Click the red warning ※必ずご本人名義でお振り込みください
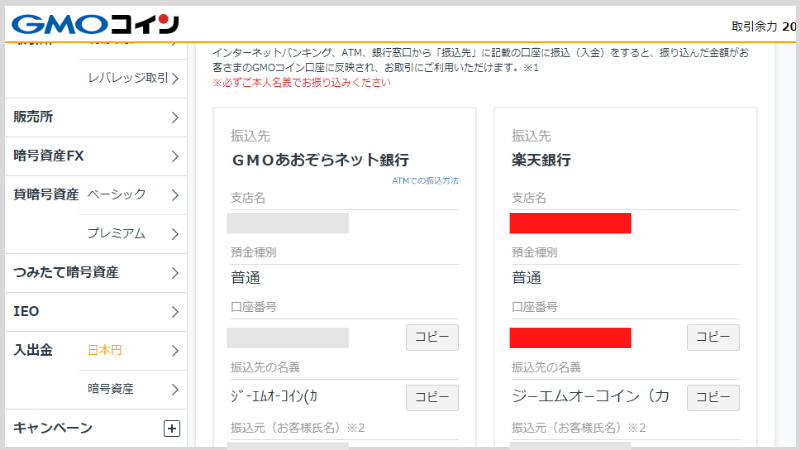This screenshot has width=800, height=450. 302,83
